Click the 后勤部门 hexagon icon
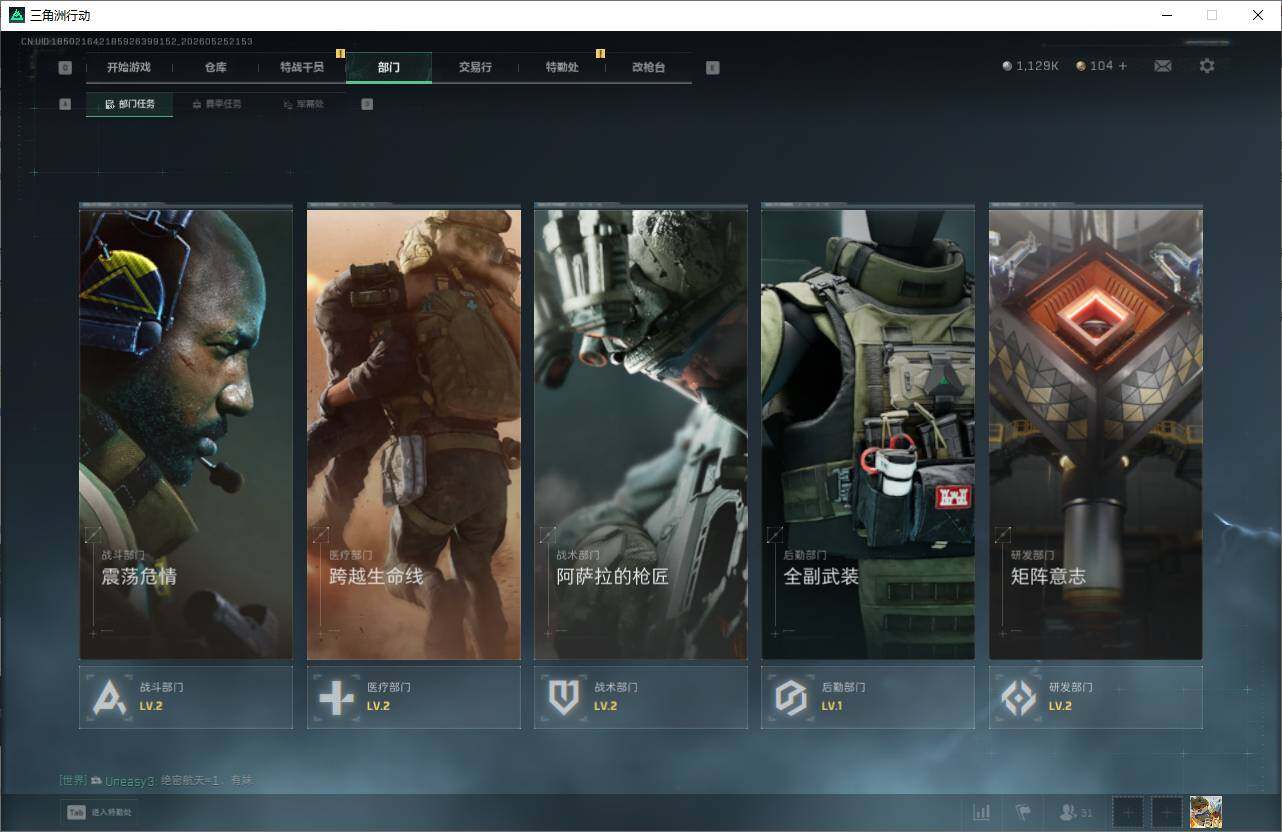The image size is (1282, 832). (791, 697)
